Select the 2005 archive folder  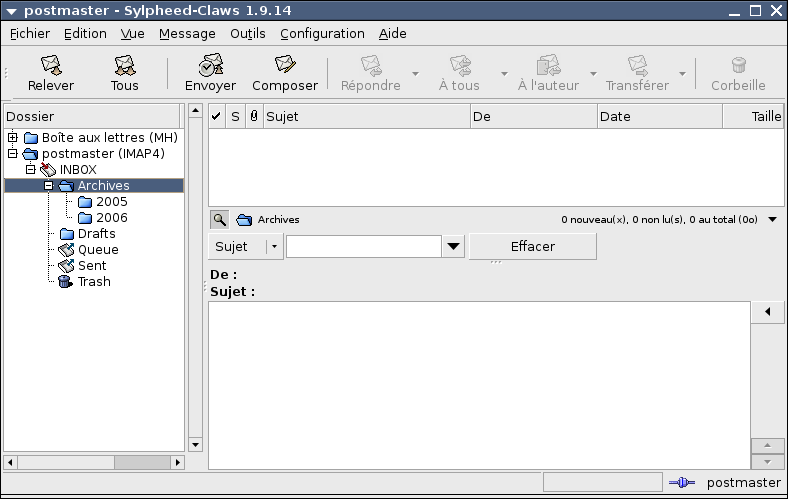click(112, 202)
